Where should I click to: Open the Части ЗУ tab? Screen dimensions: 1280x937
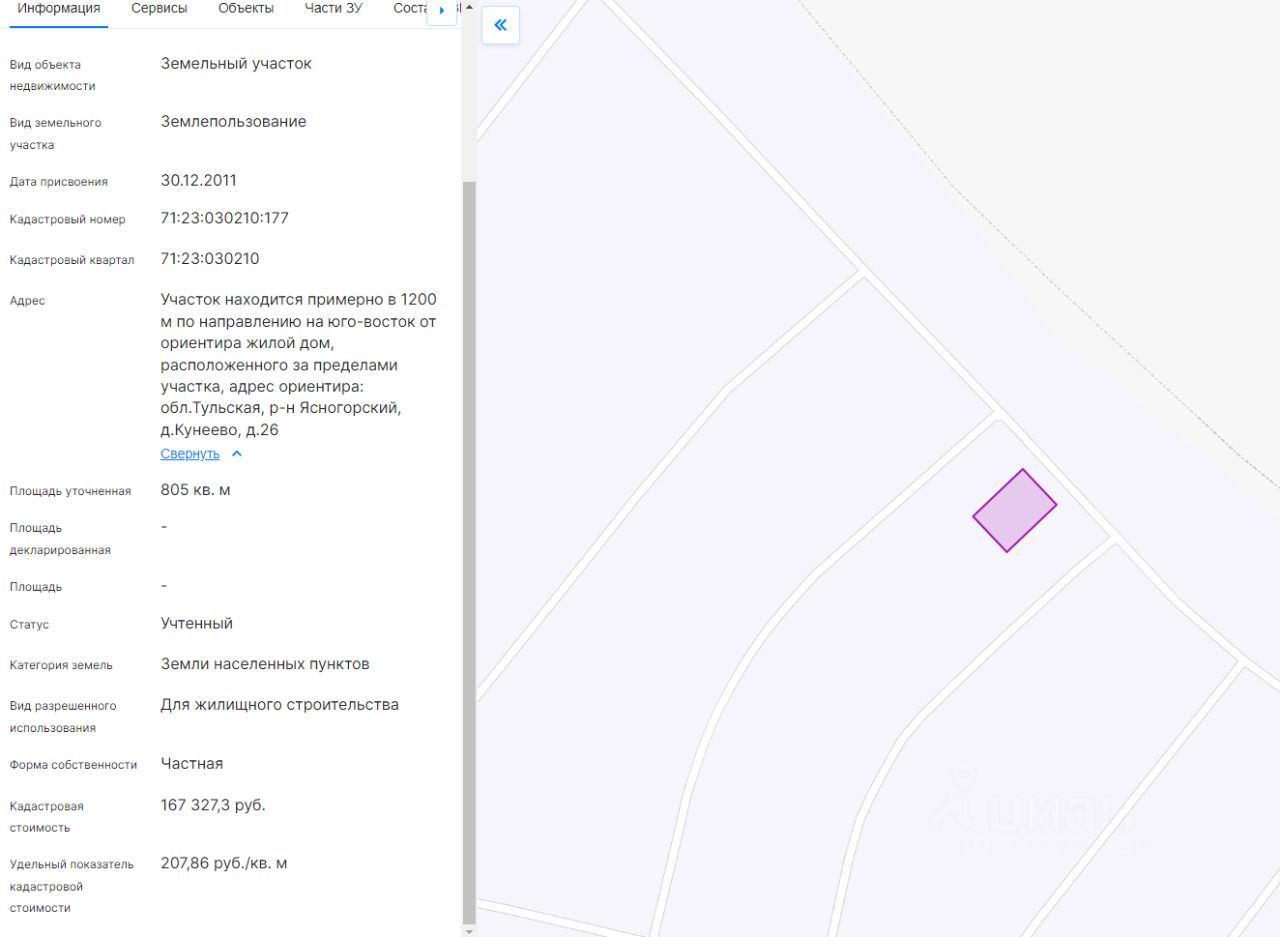coord(334,9)
